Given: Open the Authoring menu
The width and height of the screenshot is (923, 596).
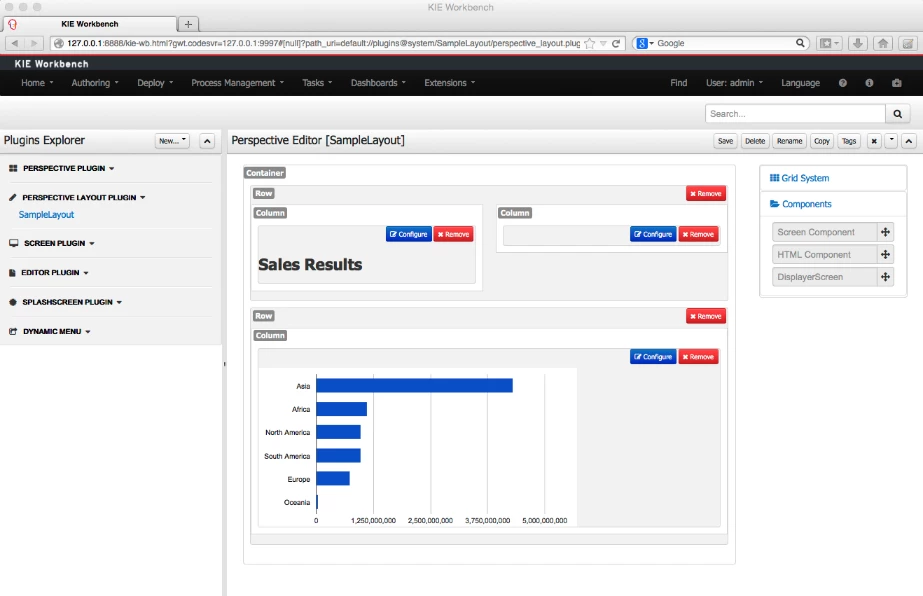Looking at the screenshot, I should click(x=95, y=83).
